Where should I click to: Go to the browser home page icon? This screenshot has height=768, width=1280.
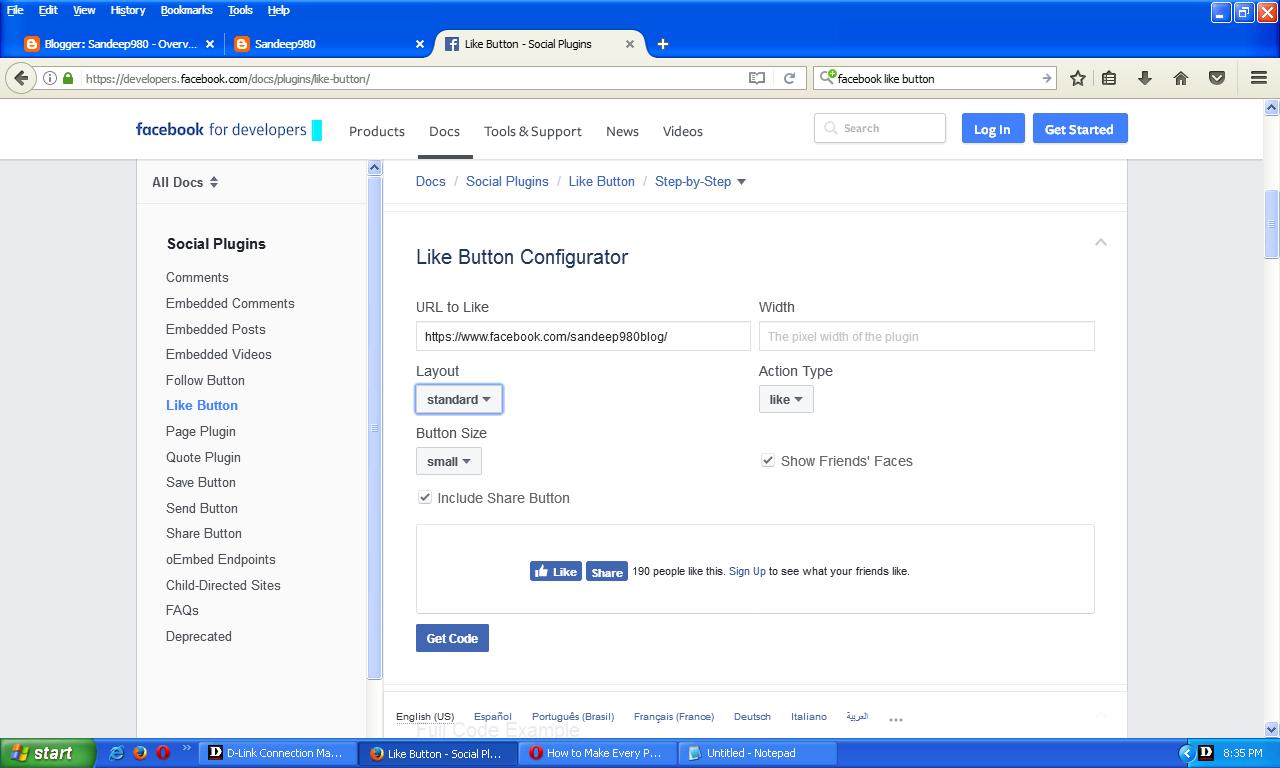point(1181,78)
